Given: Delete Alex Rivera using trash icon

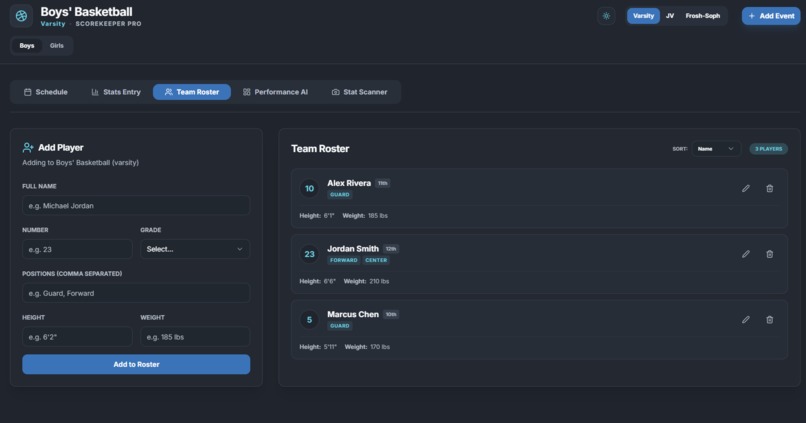Looking at the screenshot, I should click(770, 189).
